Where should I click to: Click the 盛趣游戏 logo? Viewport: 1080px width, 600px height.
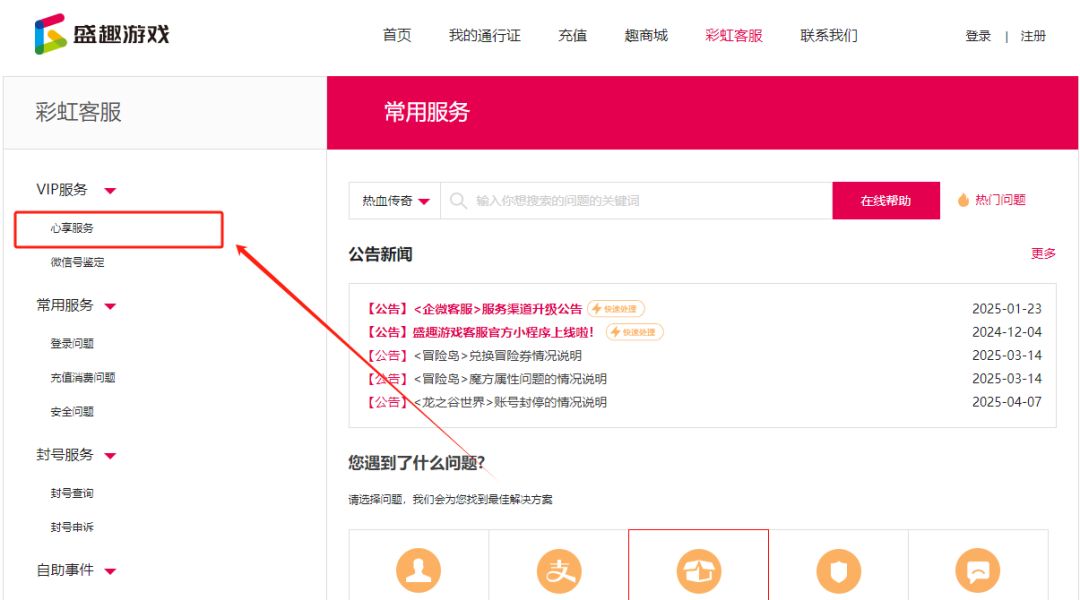coord(102,34)
